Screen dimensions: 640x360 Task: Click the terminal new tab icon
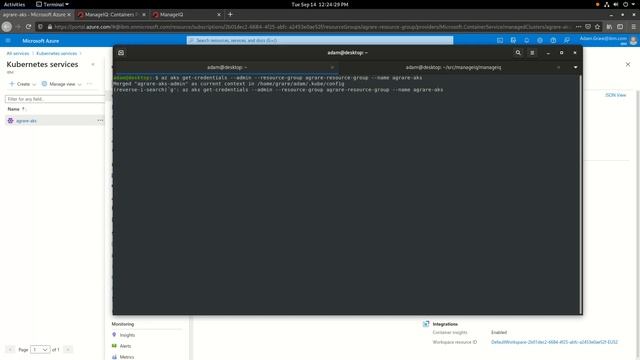point(121,53)
